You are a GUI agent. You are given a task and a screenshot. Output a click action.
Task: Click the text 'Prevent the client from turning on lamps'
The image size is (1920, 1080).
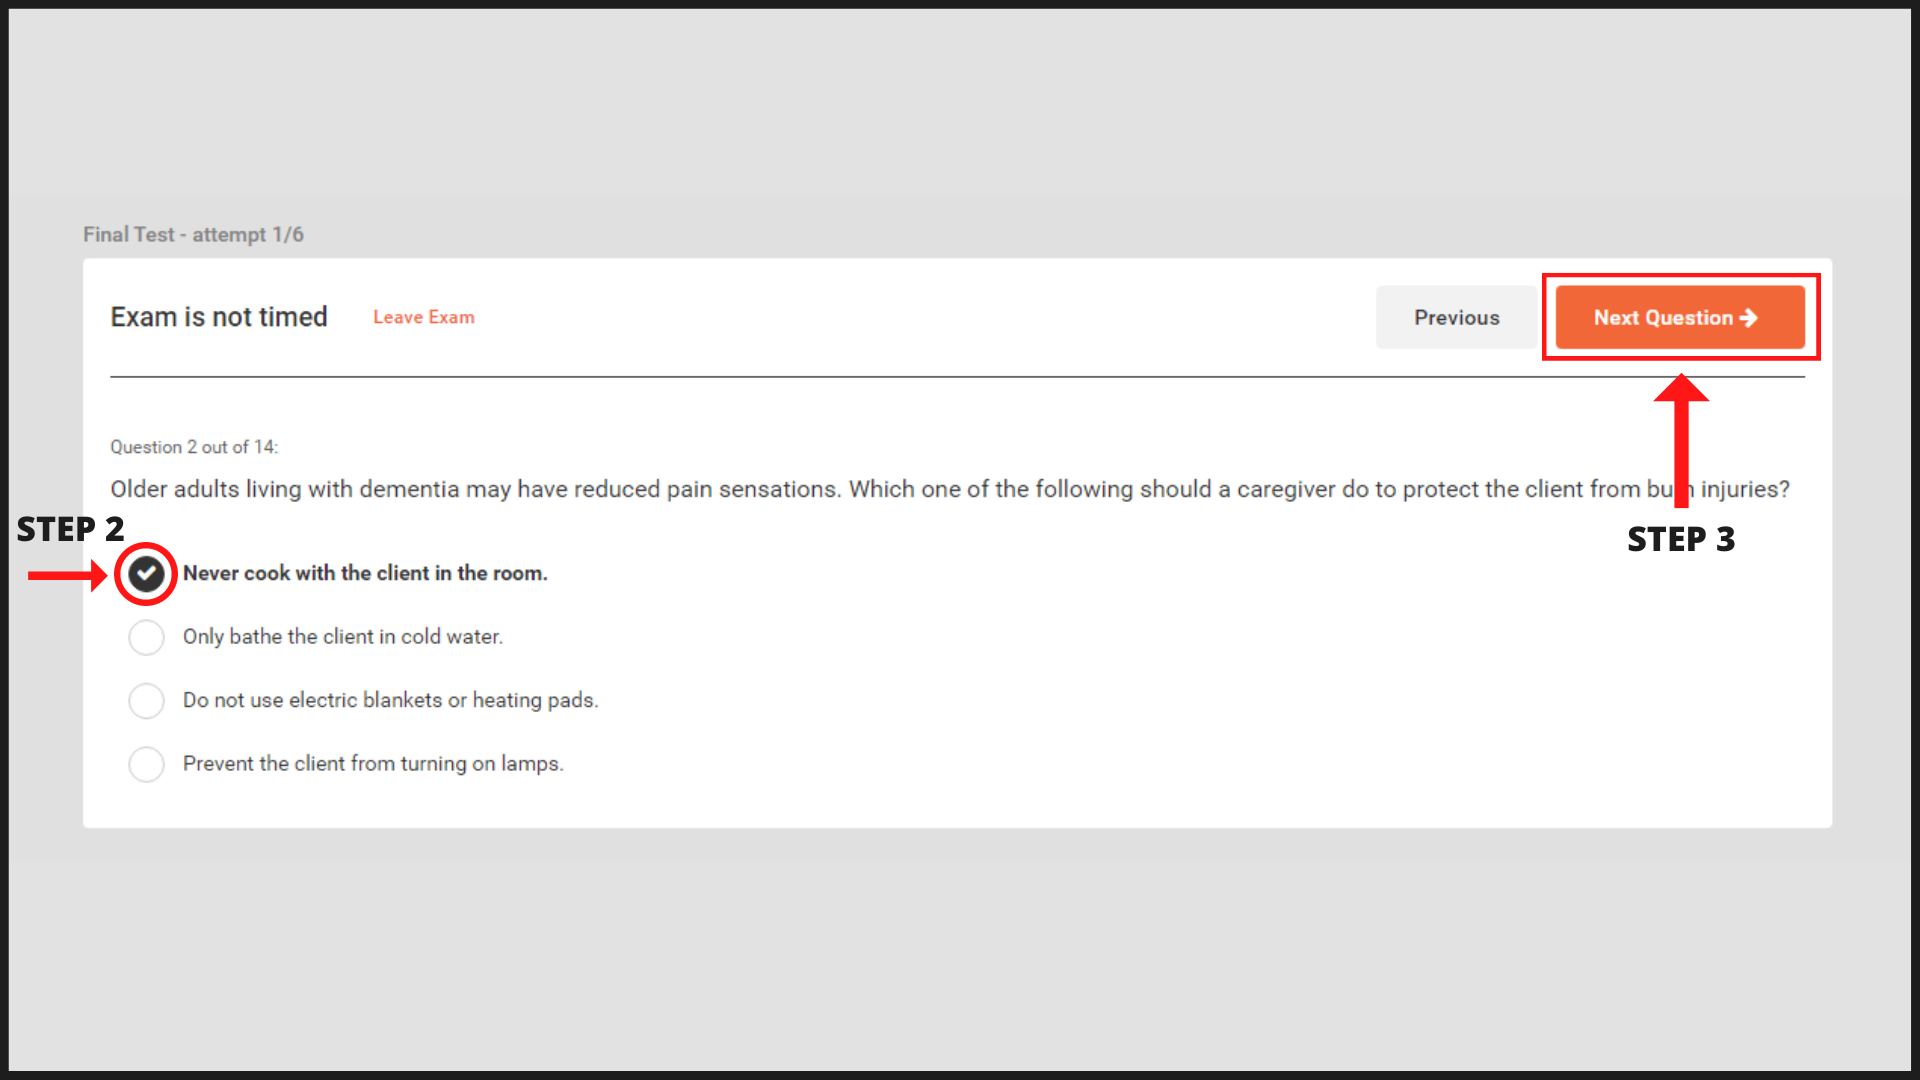coord(373,764)
